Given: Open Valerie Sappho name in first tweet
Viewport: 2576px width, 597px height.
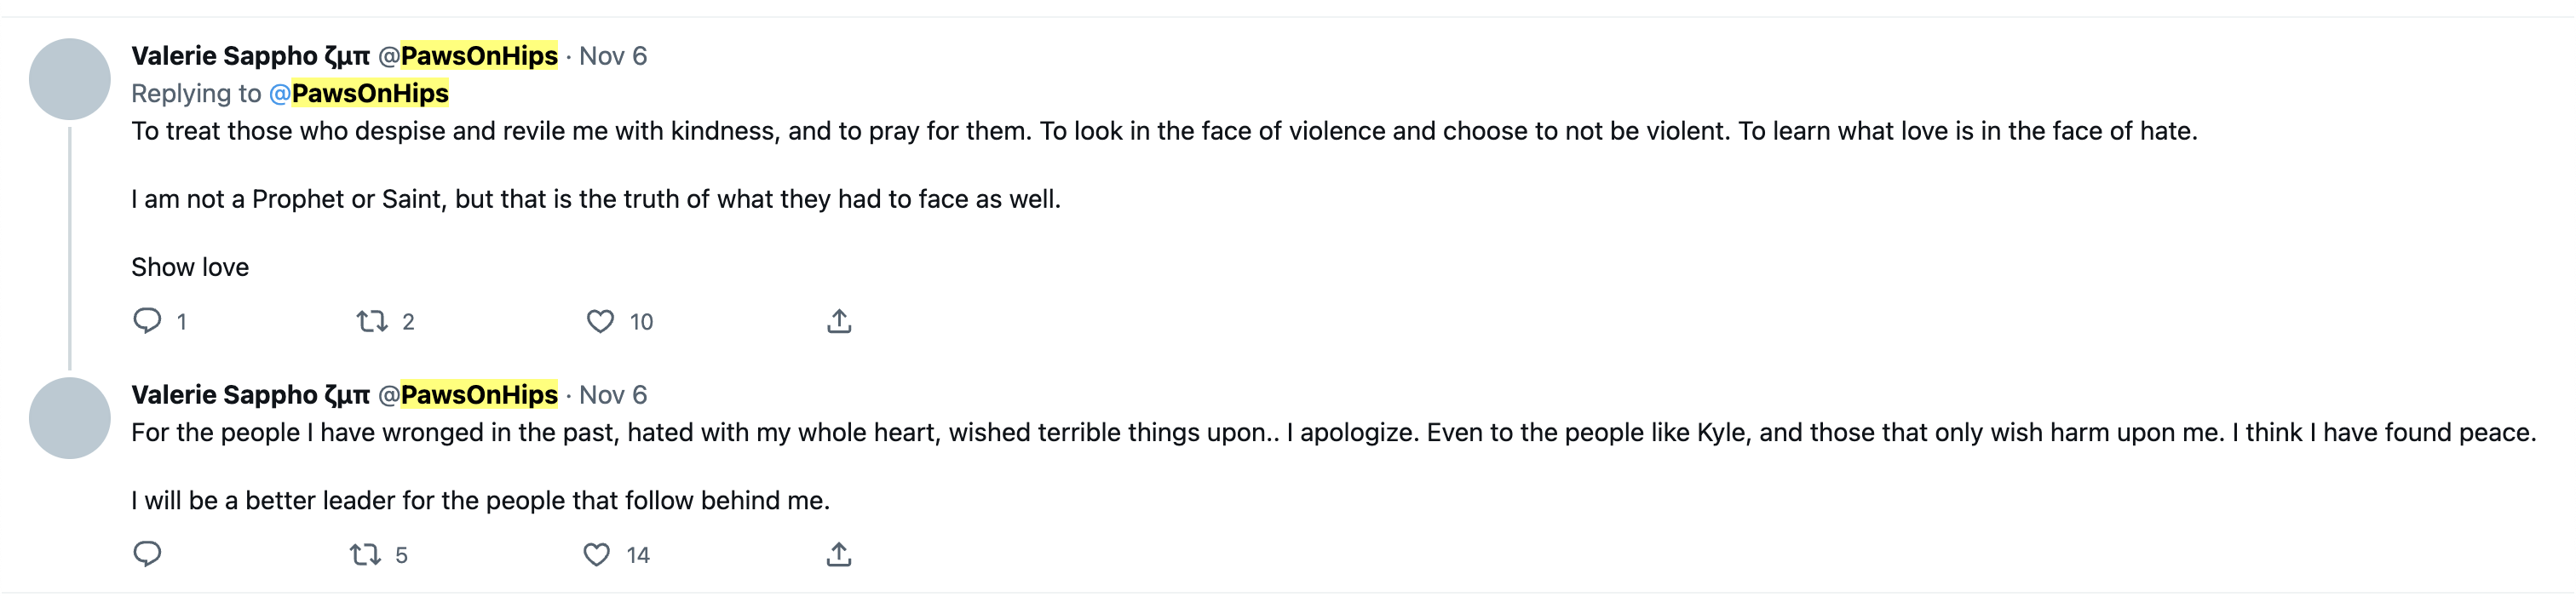Looking at the screenshot, I should (251, 56).
